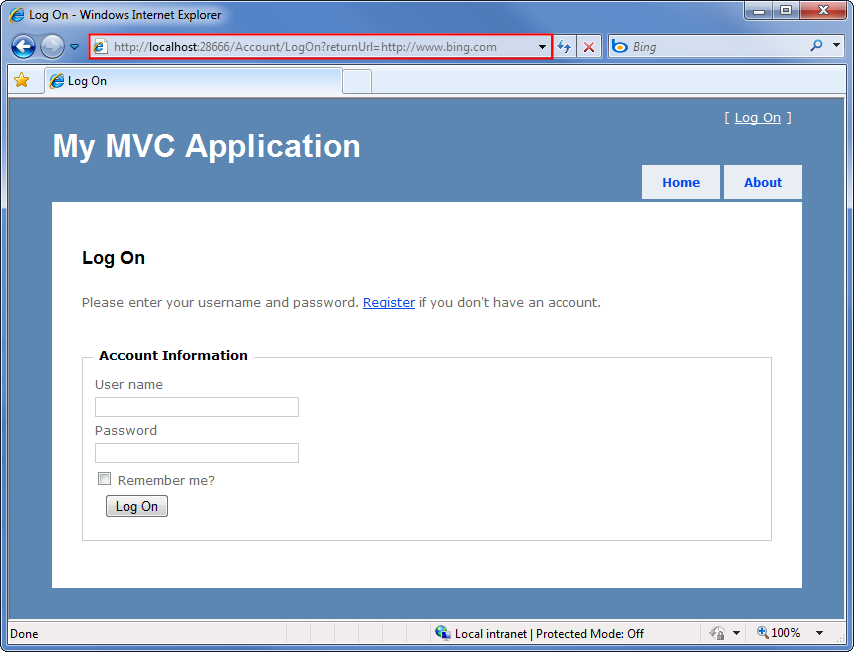Viewport: 854px width, 652px height.
Task: Switch to the Home tab
Action: click(681, 182)
